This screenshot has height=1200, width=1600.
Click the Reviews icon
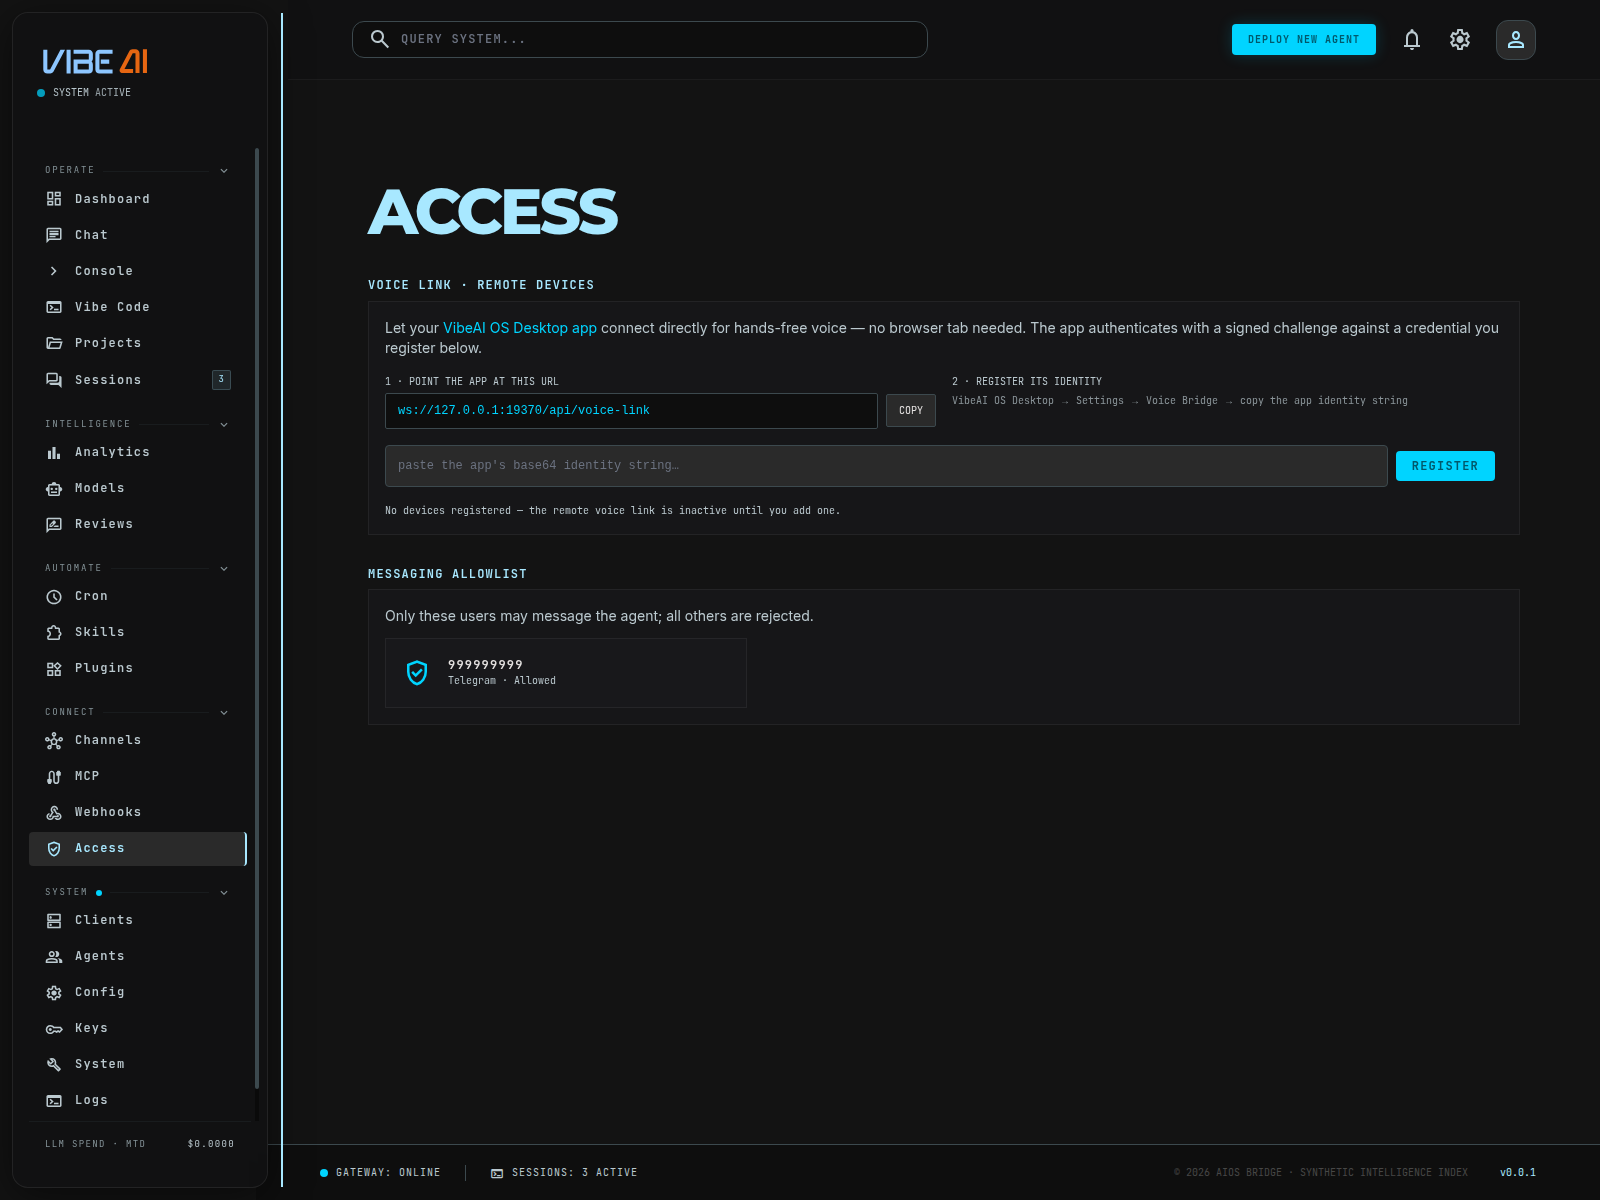point(54,524)
